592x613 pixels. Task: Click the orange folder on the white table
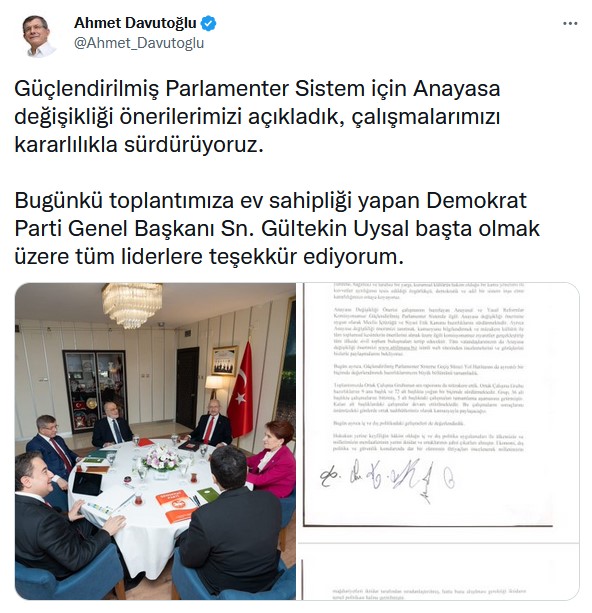pos(174,506)
